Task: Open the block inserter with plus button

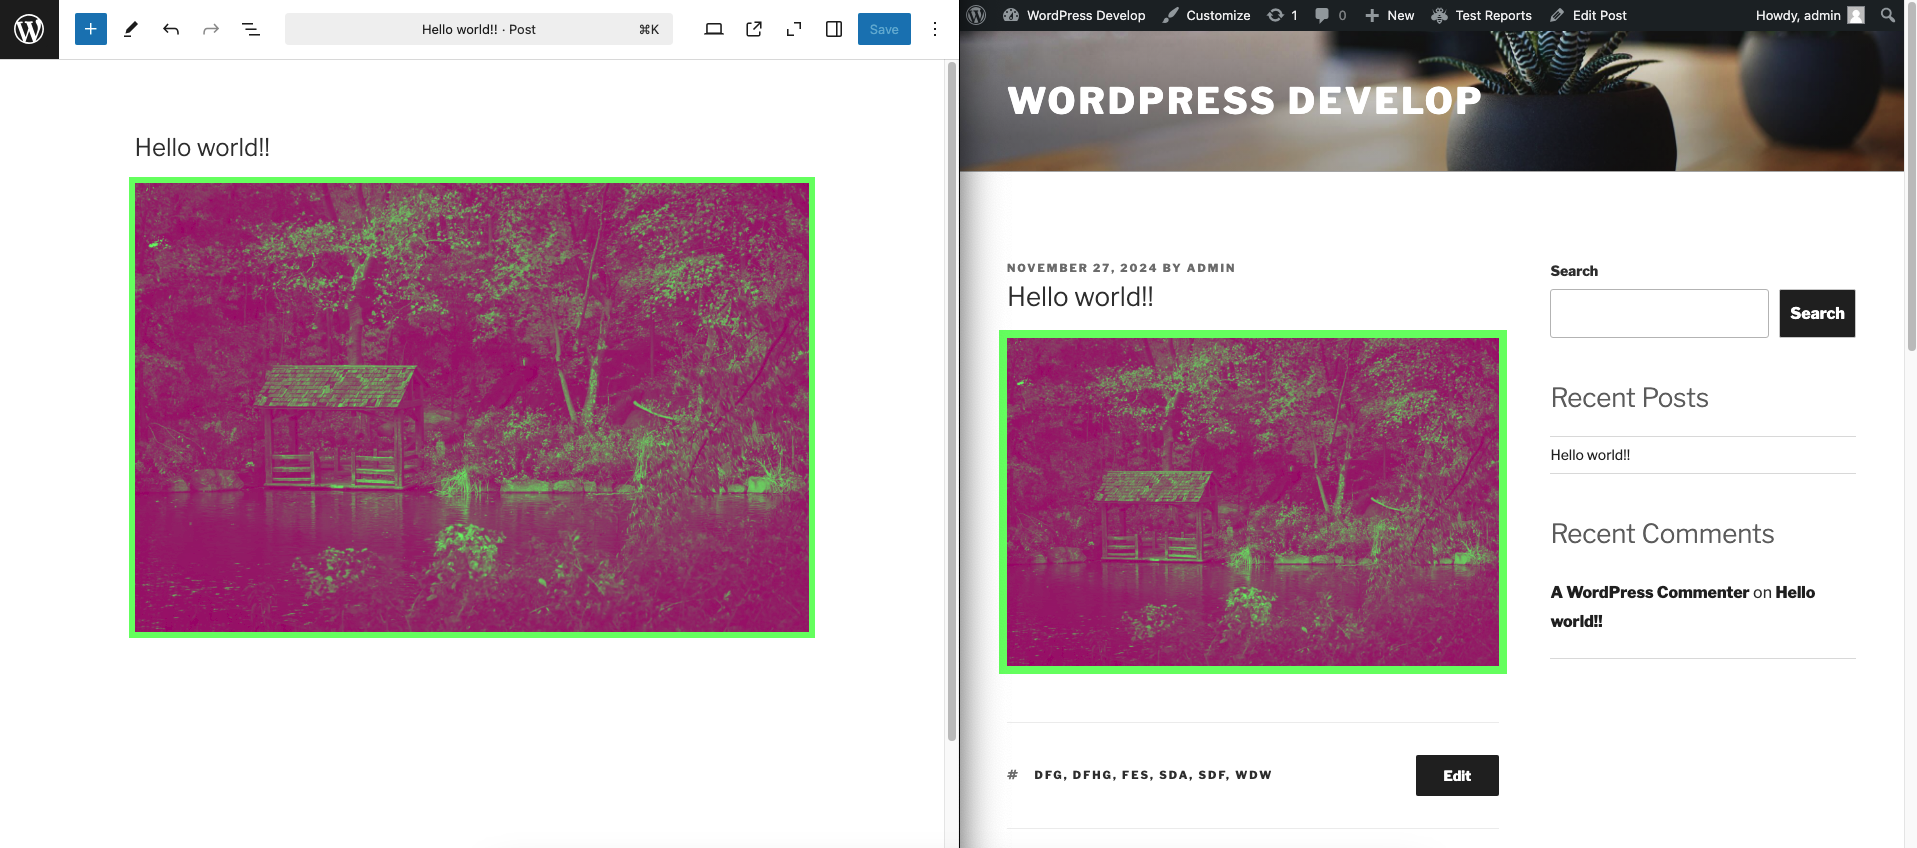Action: [90, 29]
